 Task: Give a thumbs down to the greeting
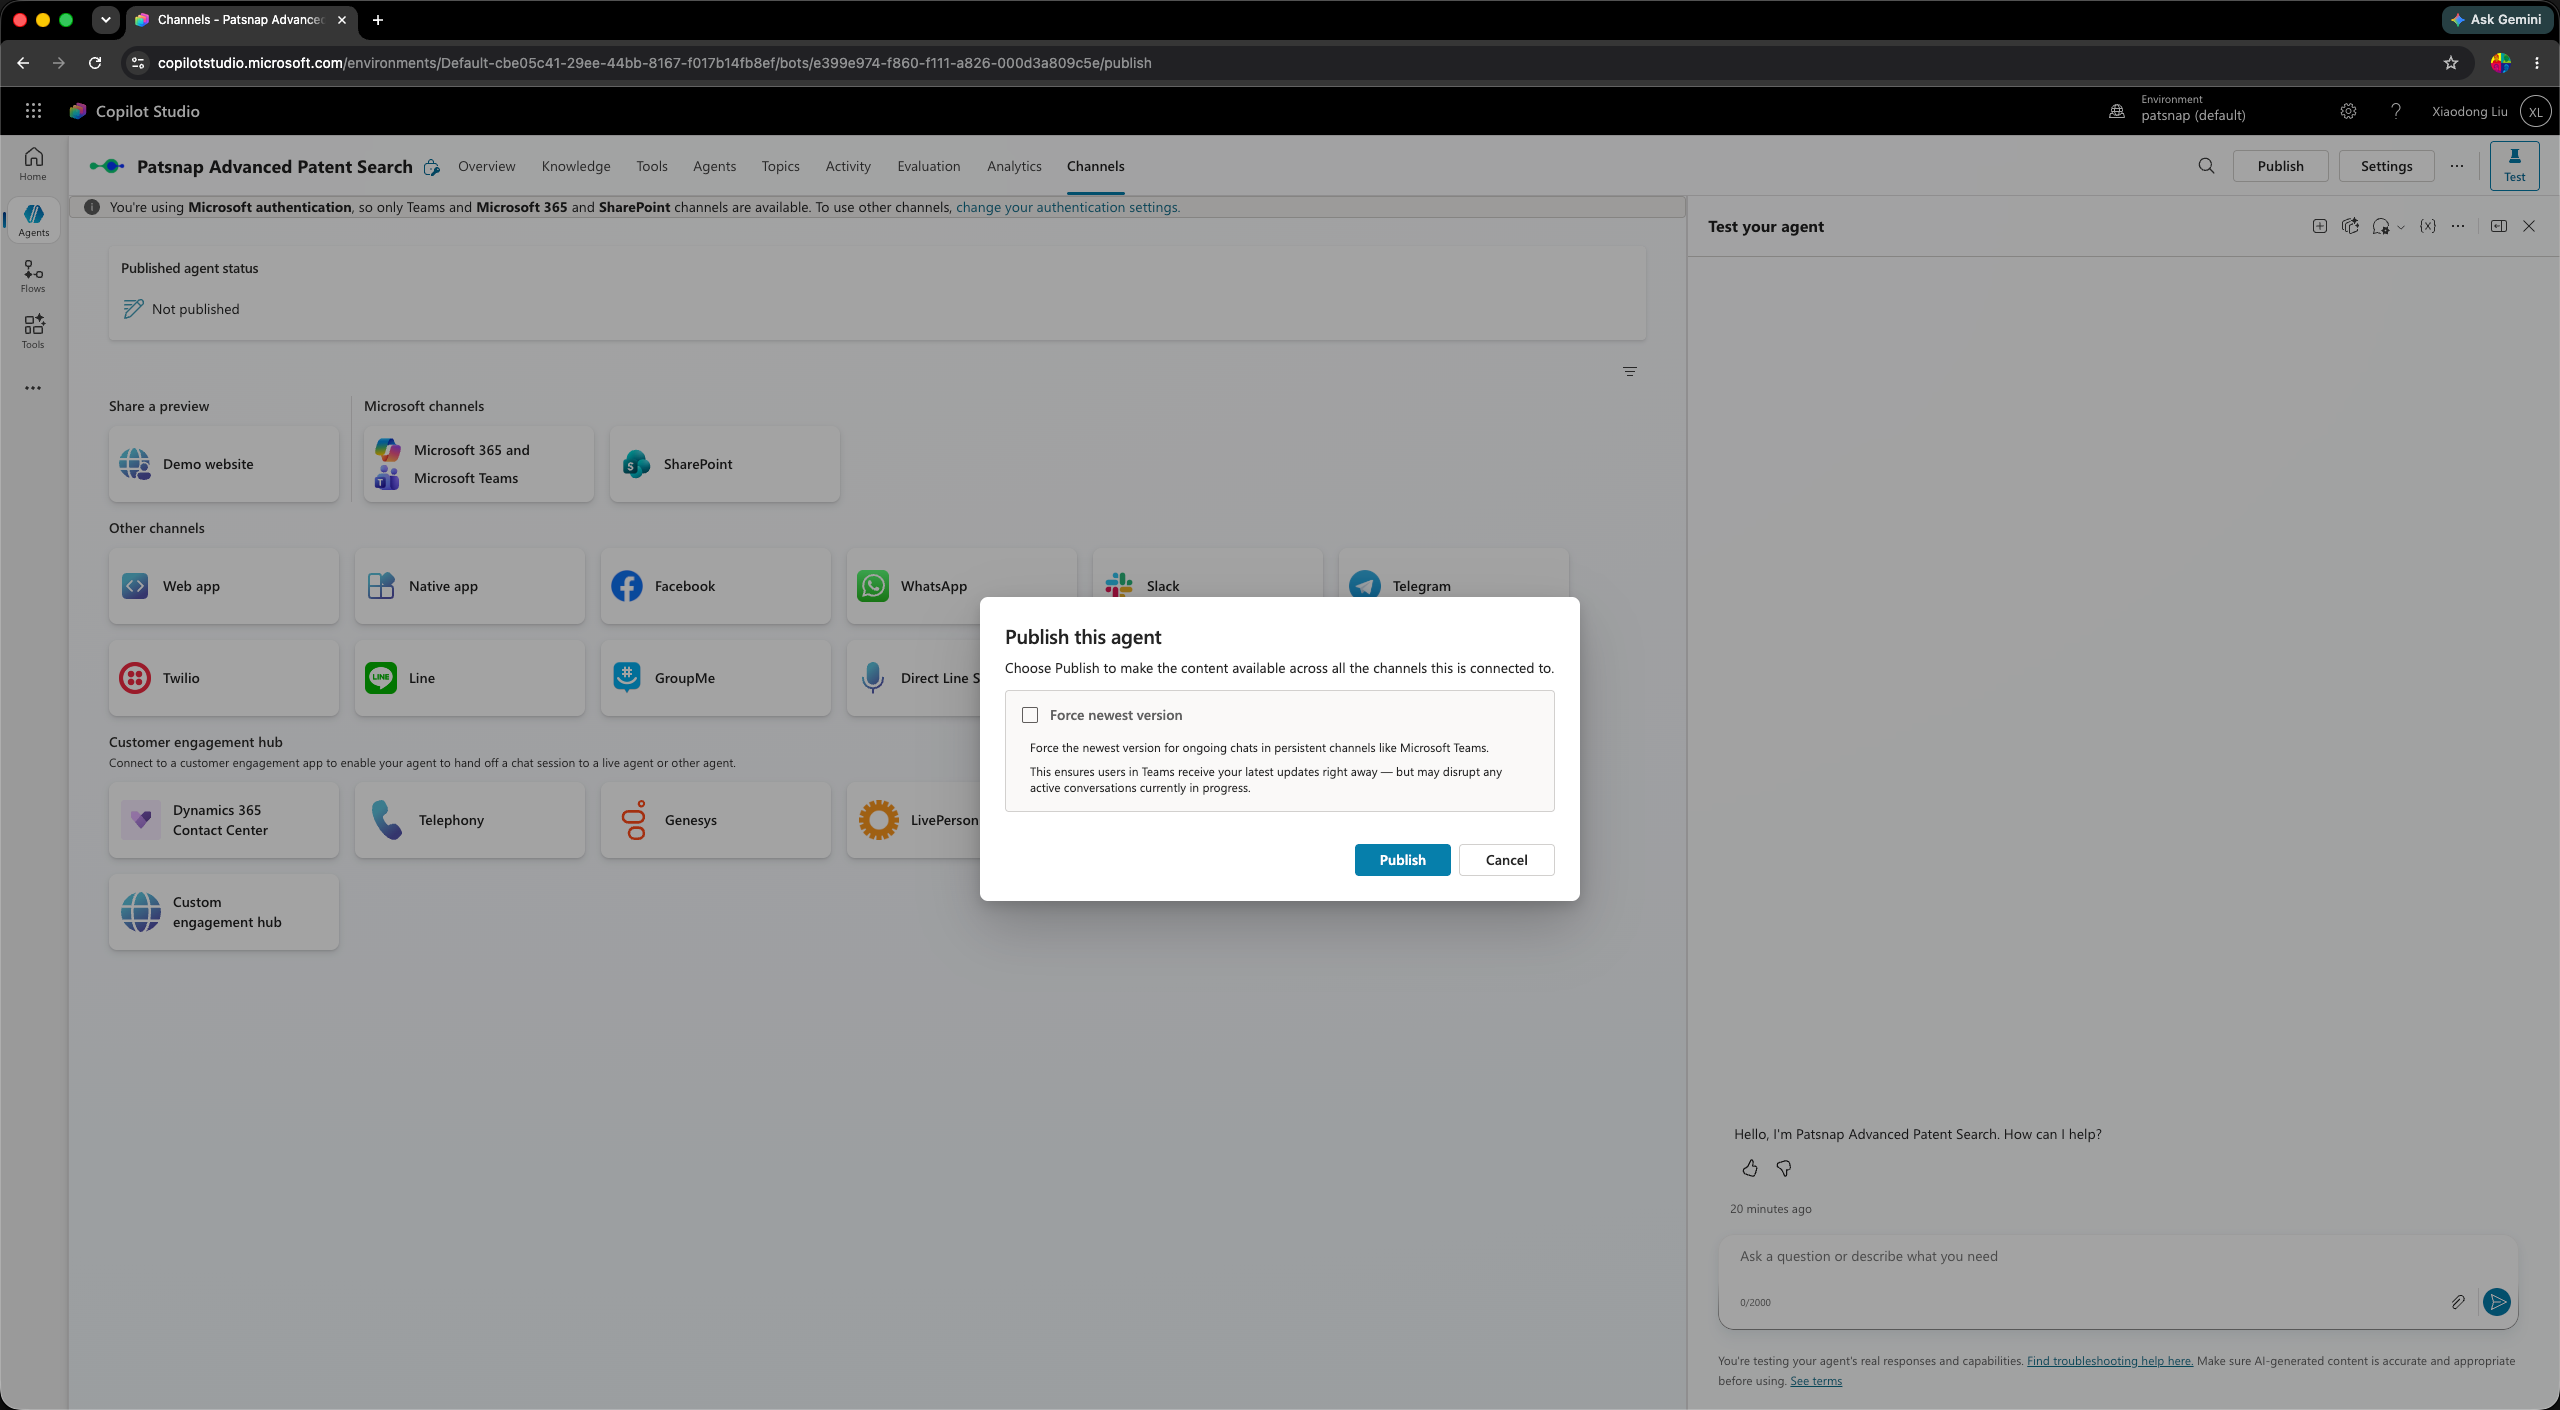[x=1784, y=1168]
